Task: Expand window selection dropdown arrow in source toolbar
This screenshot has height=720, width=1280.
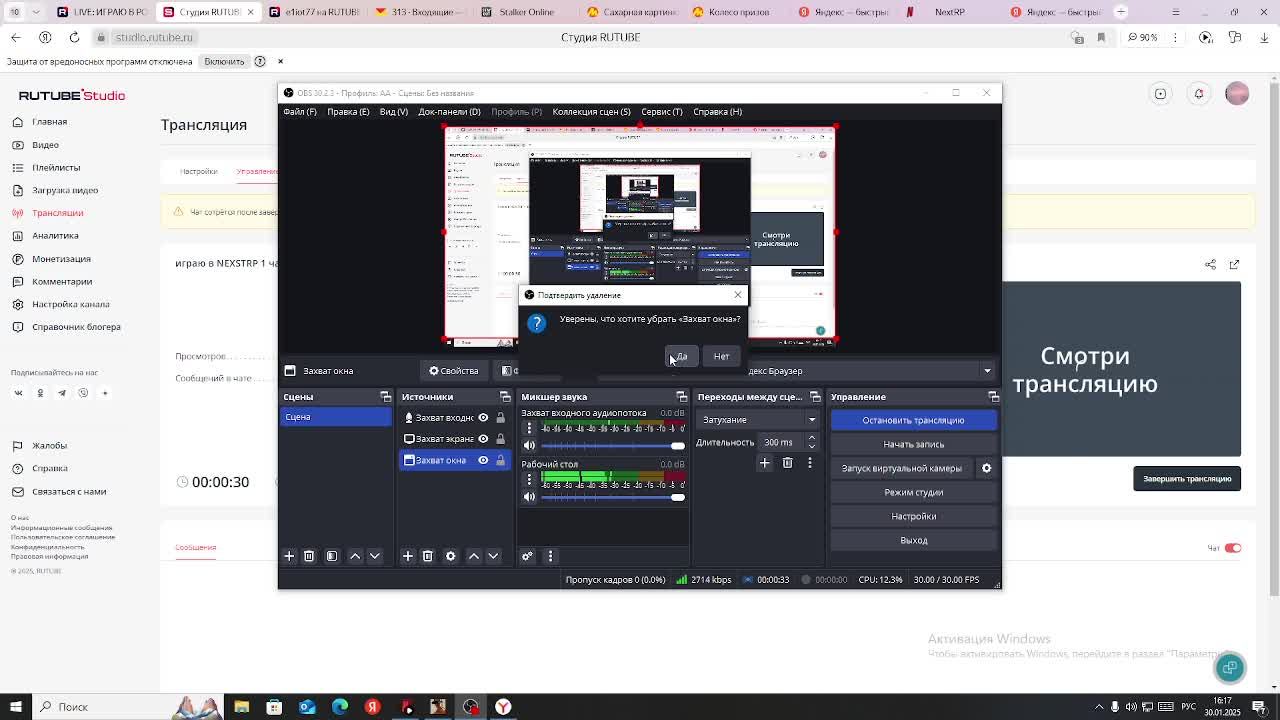Action: pos(987,371)
